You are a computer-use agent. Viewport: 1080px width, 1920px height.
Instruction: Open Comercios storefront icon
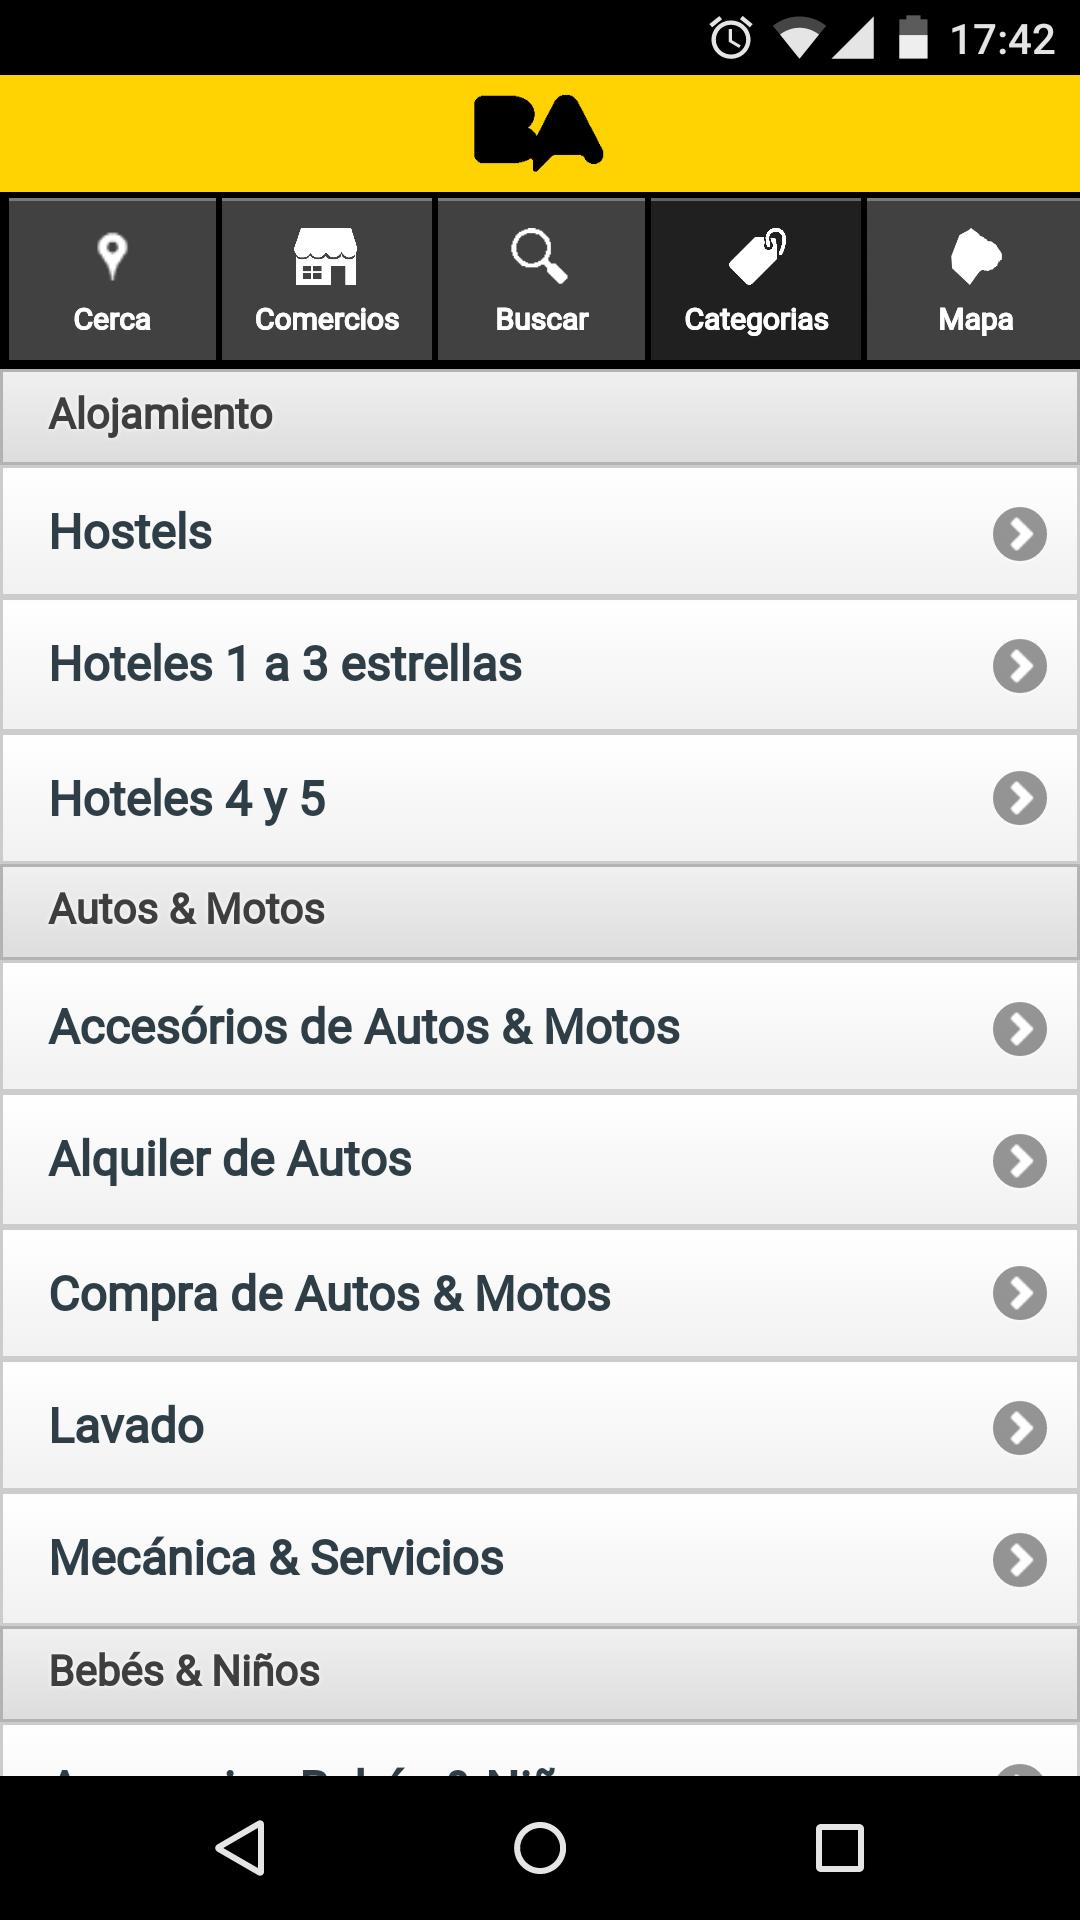(x=326, y=256)
